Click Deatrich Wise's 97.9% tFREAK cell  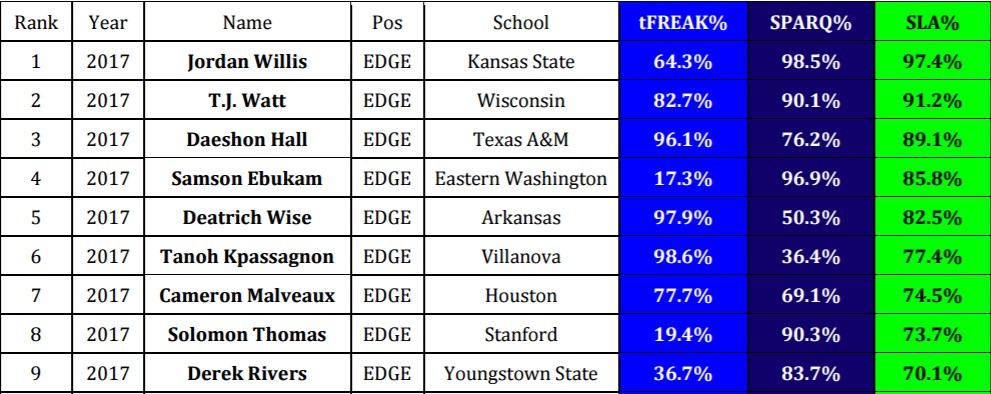tap(683, 217)
